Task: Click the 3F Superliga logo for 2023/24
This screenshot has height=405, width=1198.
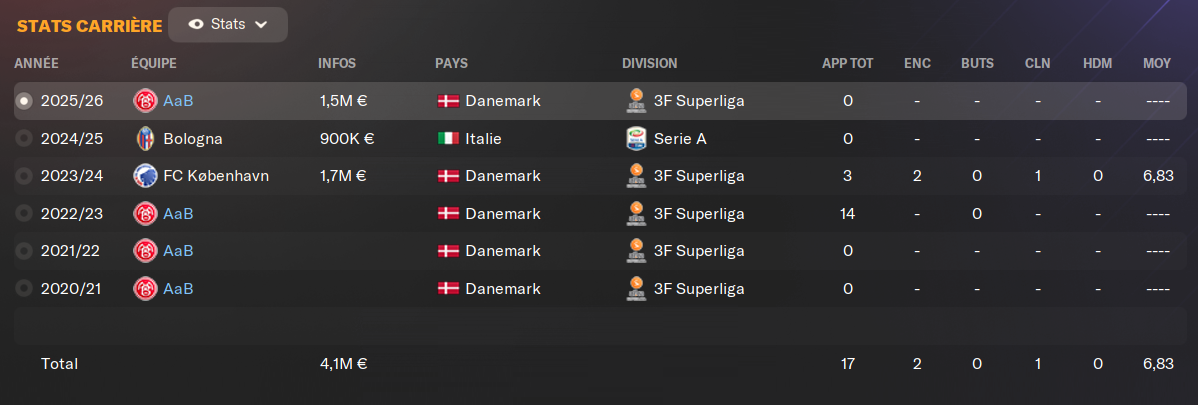Action: (634, 176)
